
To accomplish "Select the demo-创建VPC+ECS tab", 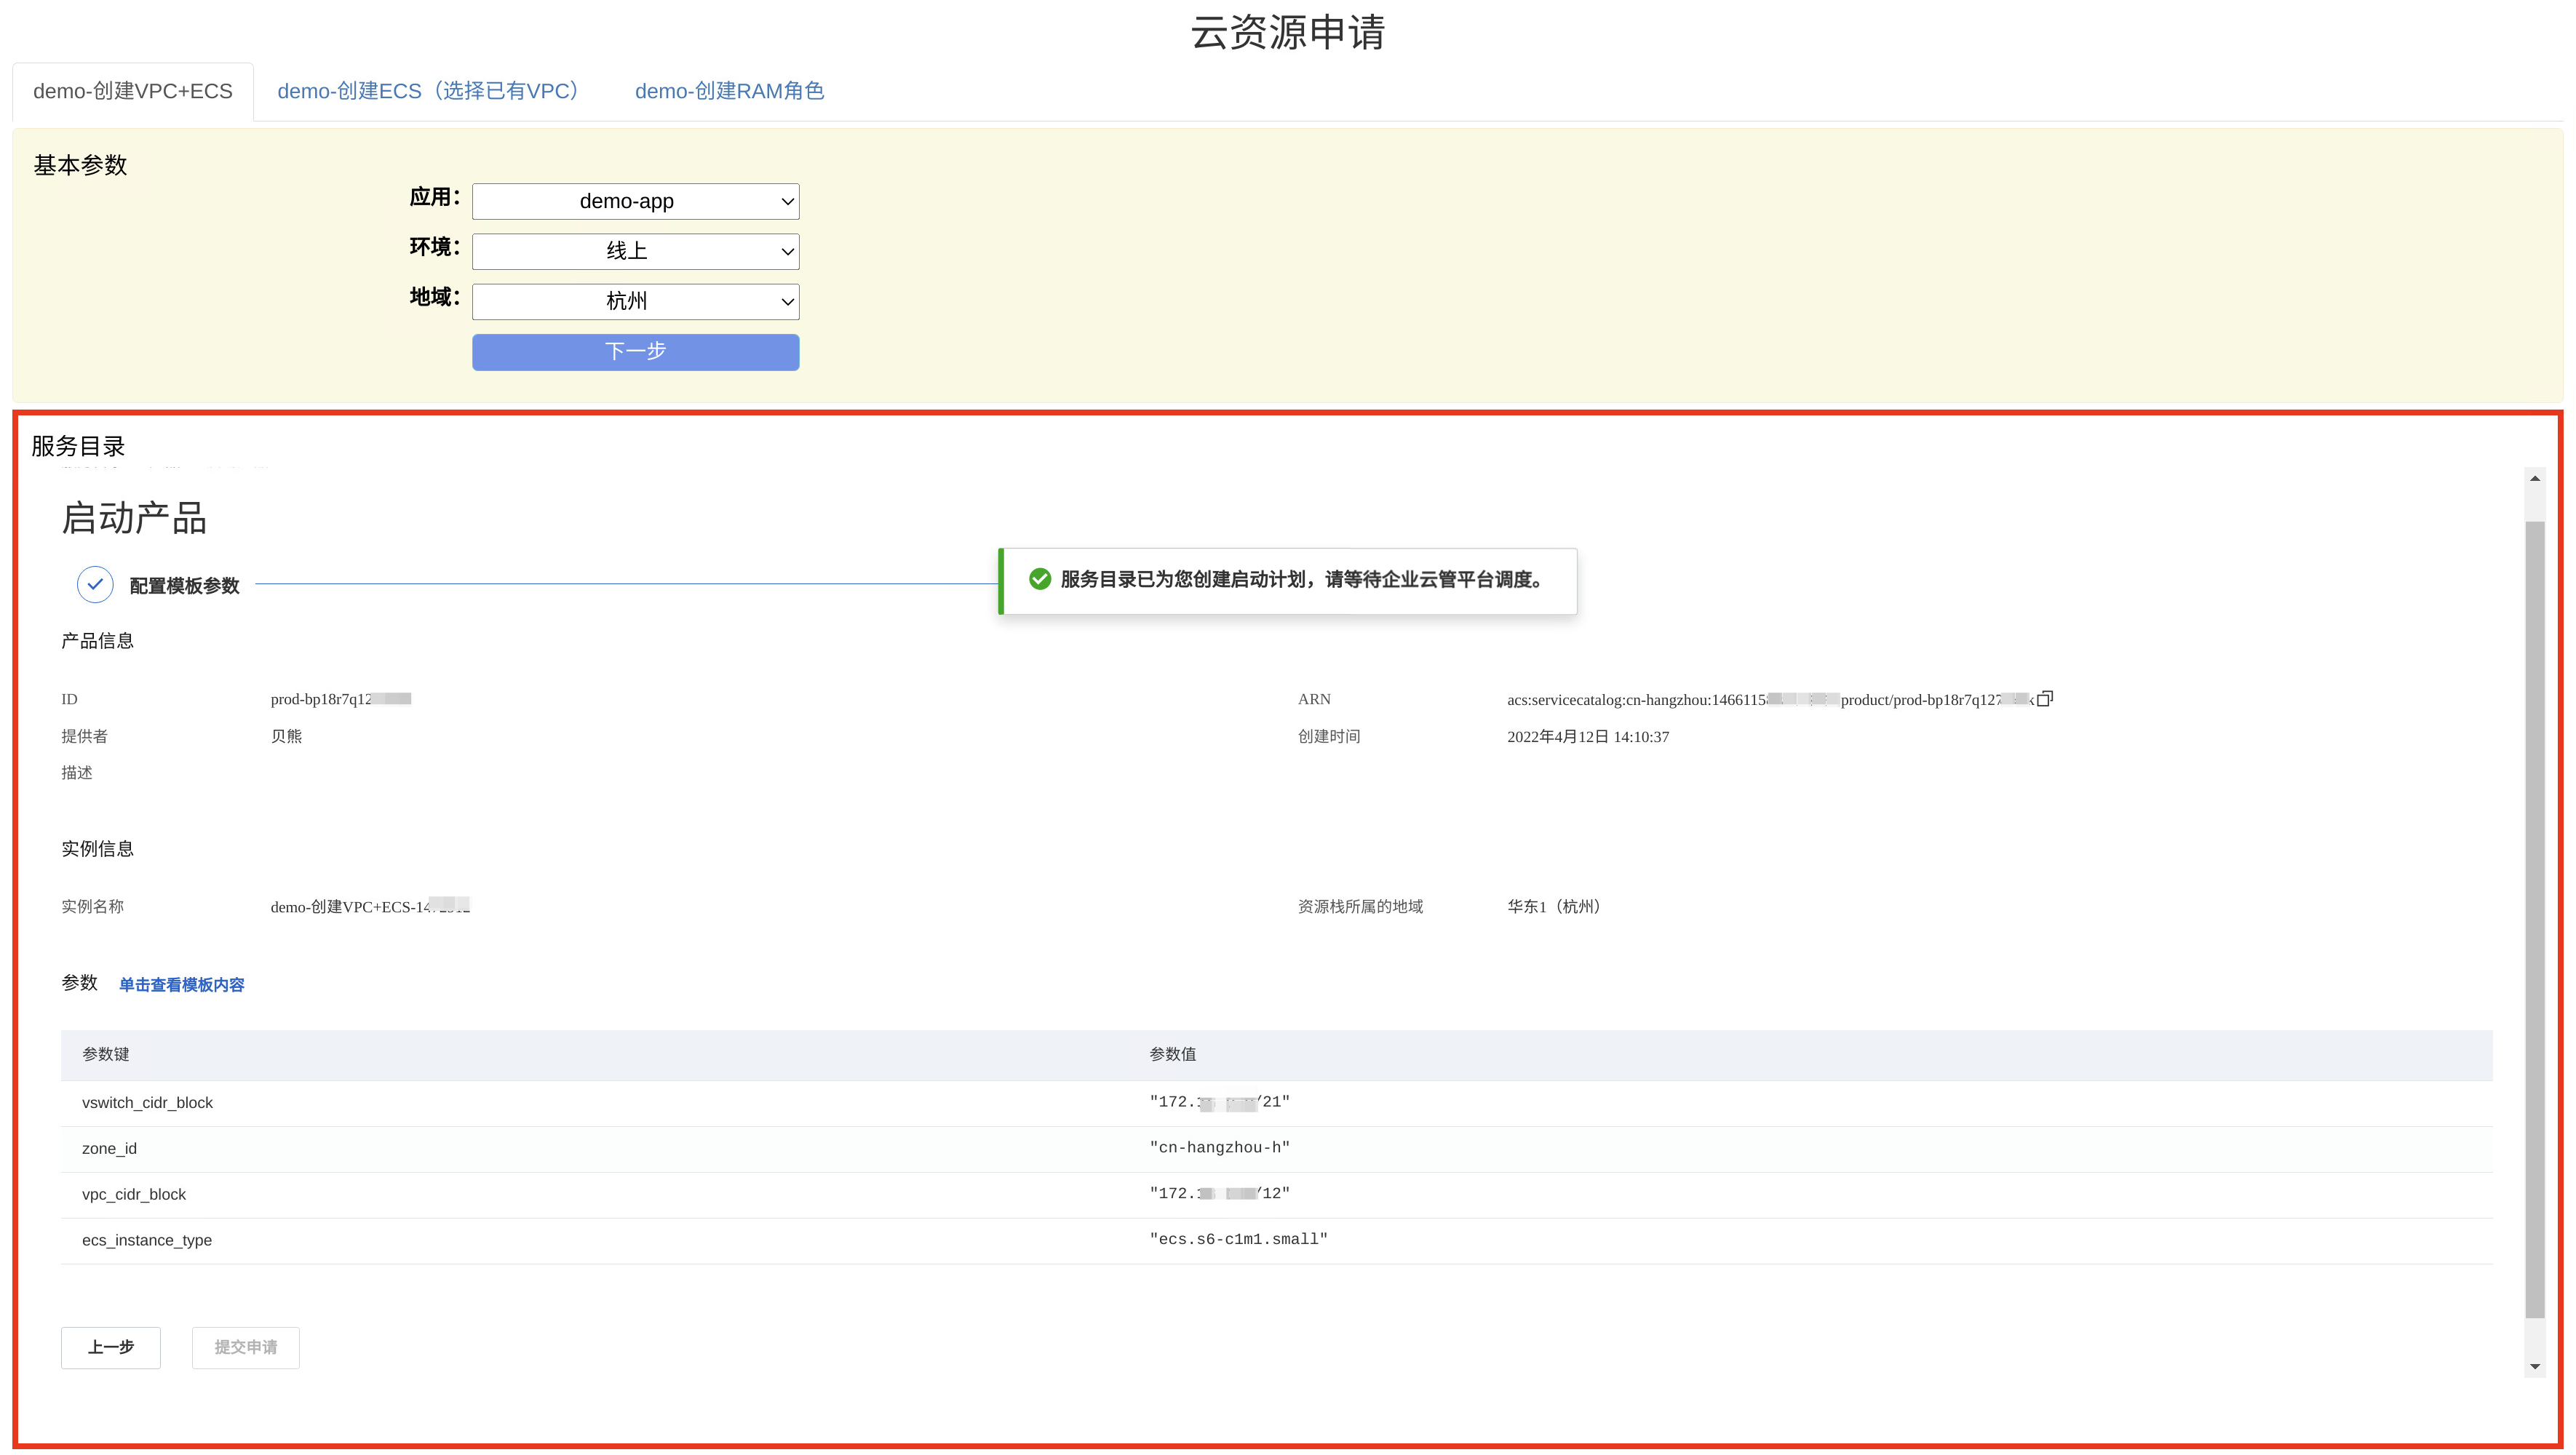I will [133, 91].
